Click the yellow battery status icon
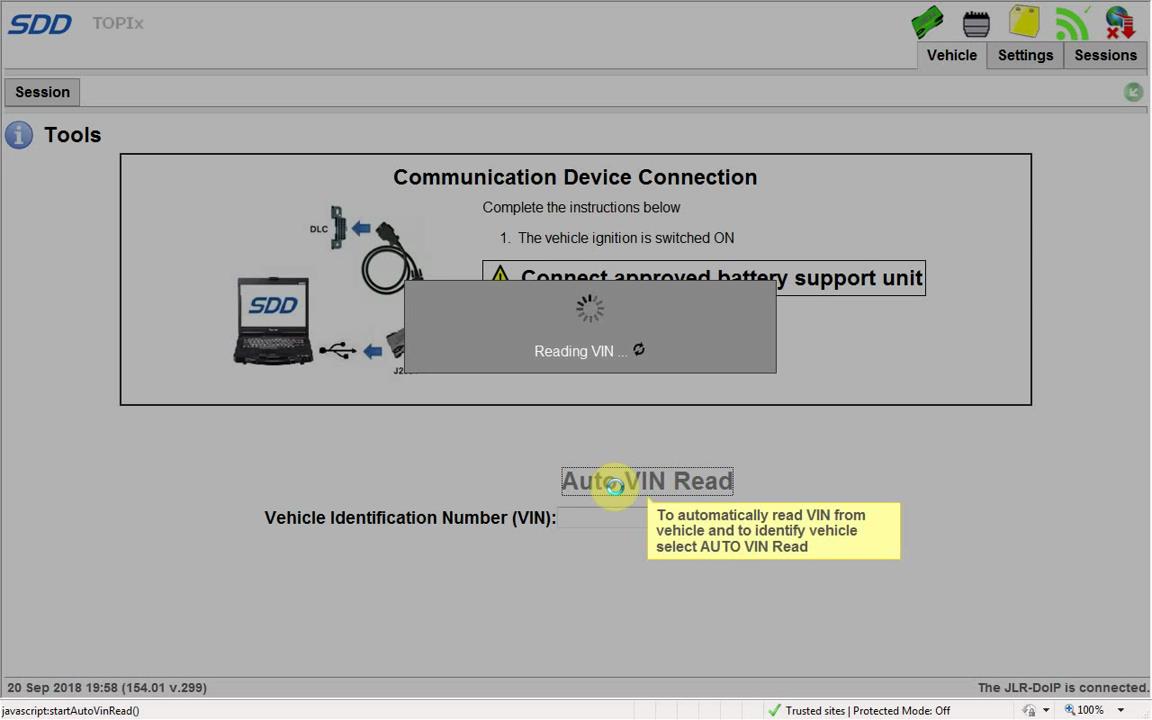This screenshot has width=1152, height=720. click(x=1024, y=21)
